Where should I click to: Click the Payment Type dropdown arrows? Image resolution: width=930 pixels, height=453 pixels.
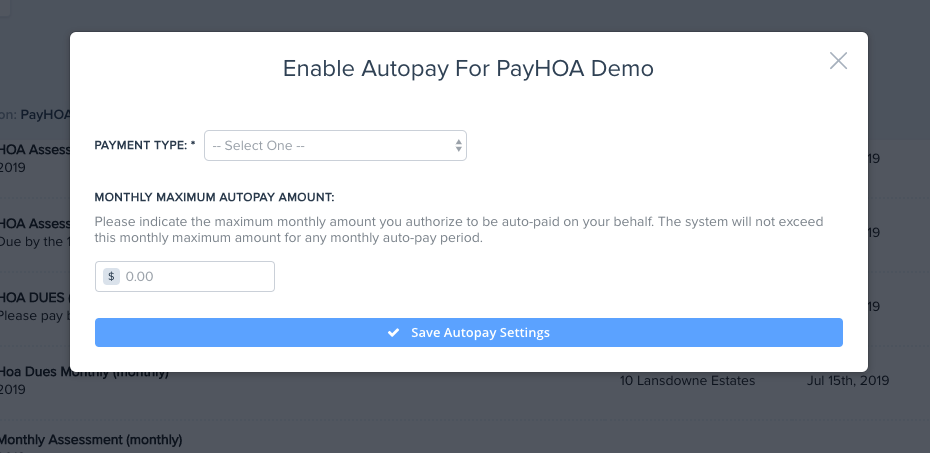459,146
